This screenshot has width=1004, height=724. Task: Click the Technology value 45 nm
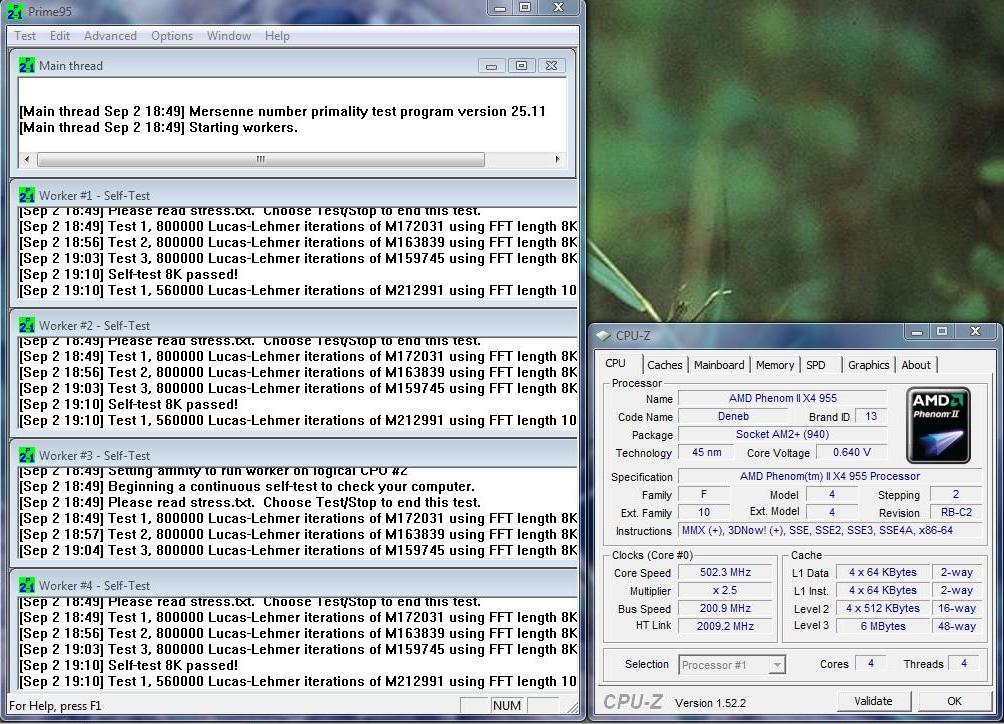(707, 453)
